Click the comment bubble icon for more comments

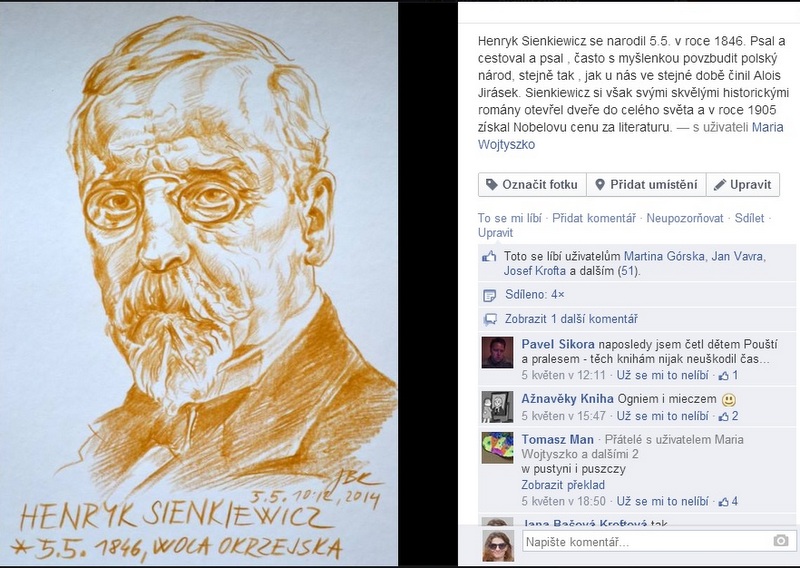click(490, 319)
